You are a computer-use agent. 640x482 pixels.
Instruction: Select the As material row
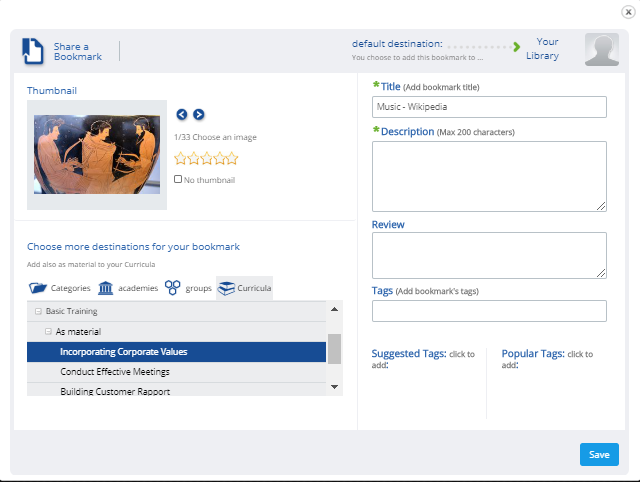[176, 331]
